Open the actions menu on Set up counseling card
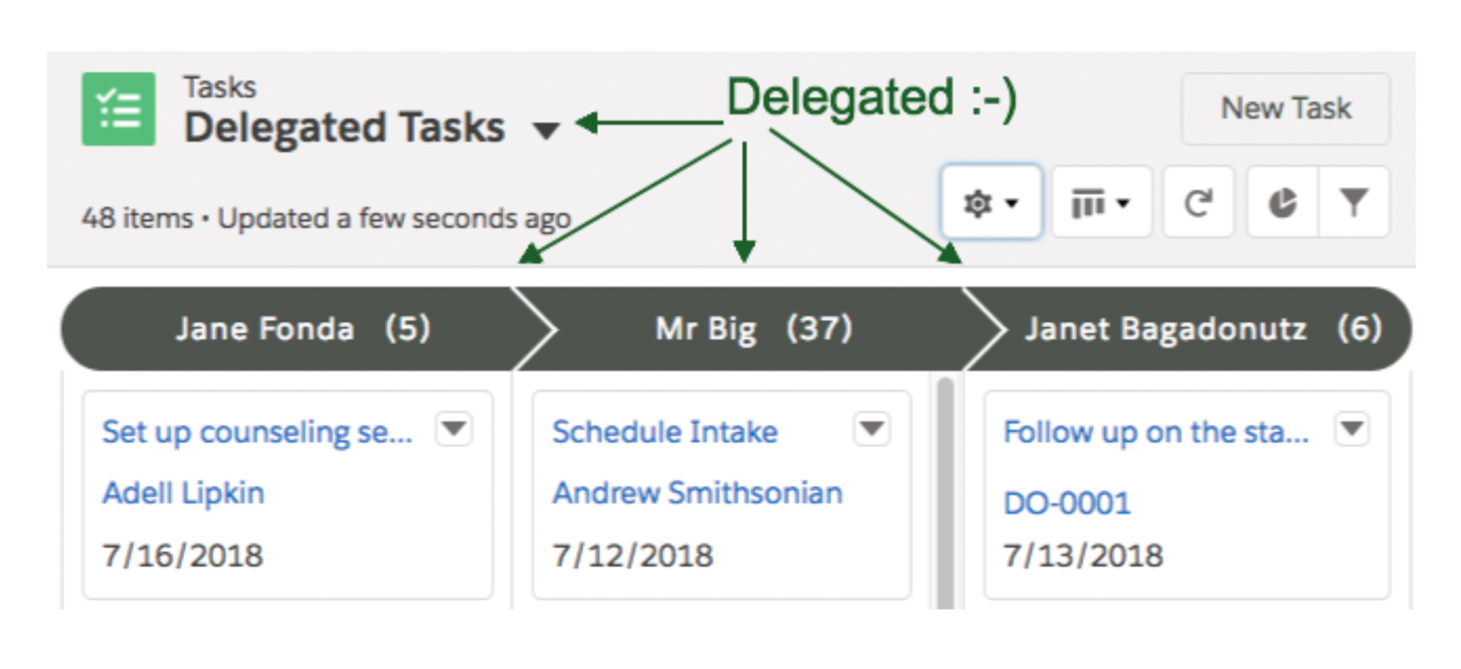 454,429
